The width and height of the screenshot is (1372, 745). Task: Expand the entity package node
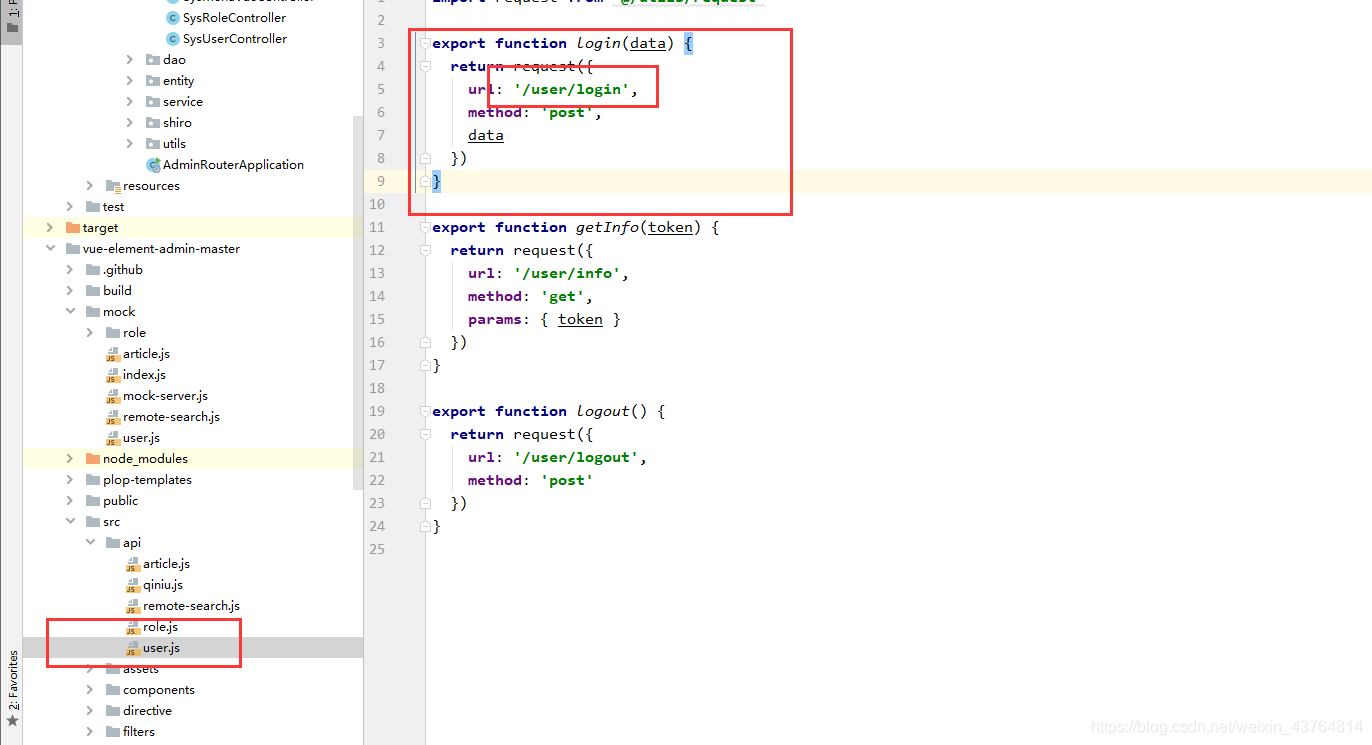pyautogui.click(x=130, y=81)
